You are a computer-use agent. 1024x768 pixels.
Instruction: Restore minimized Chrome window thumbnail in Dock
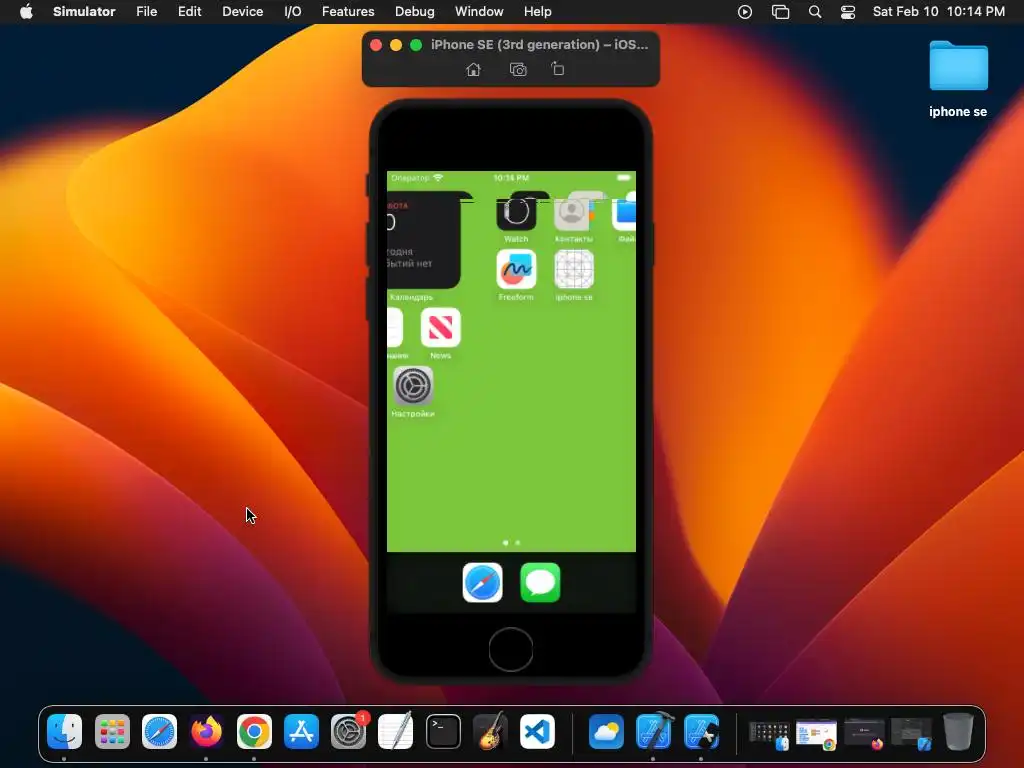click(x=816, y=734)
